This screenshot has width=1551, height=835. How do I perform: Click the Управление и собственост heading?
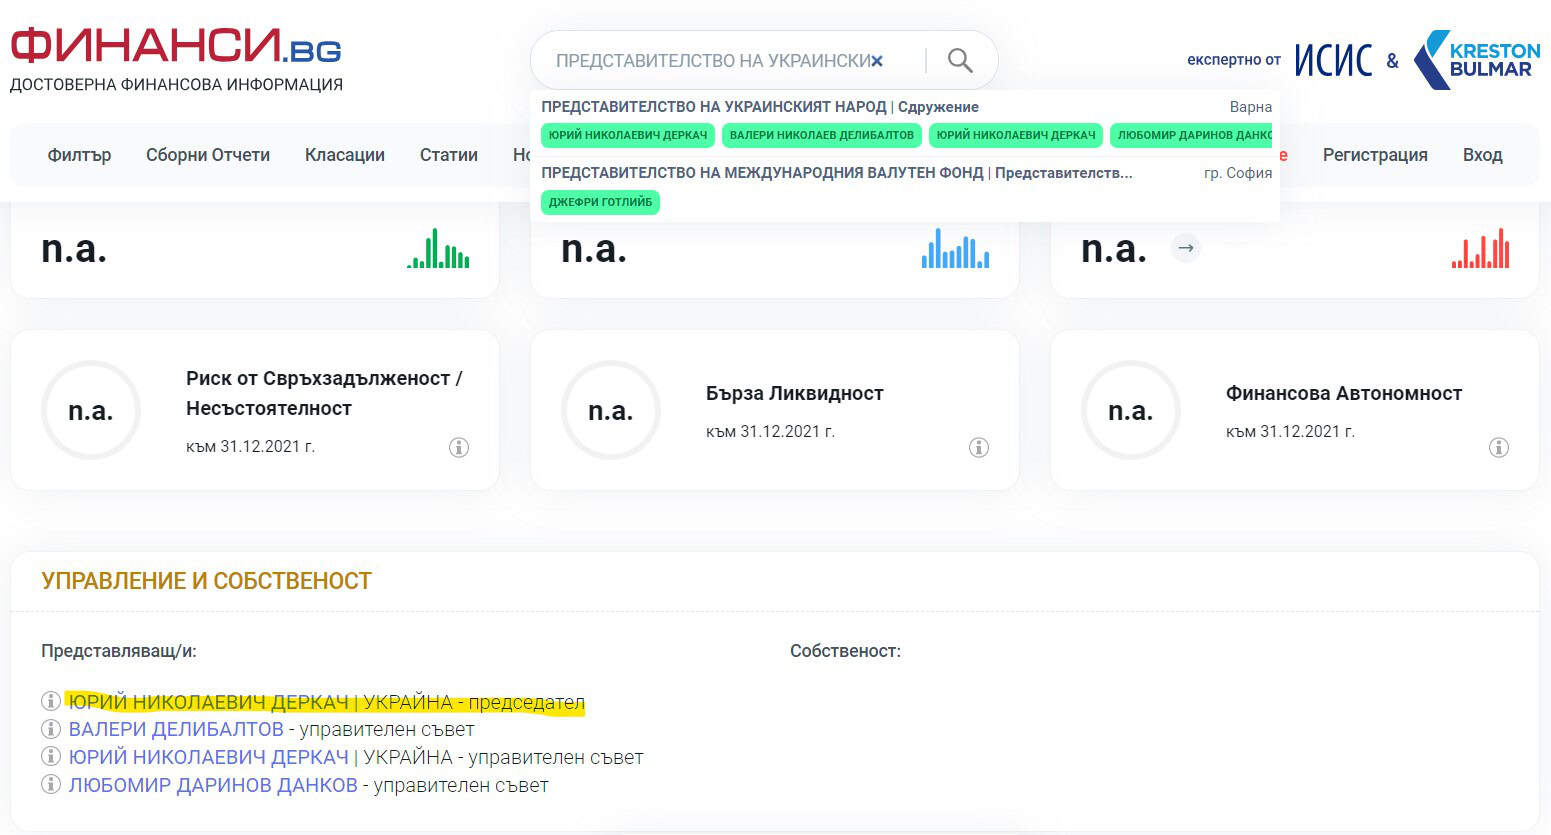click(206, 581)
